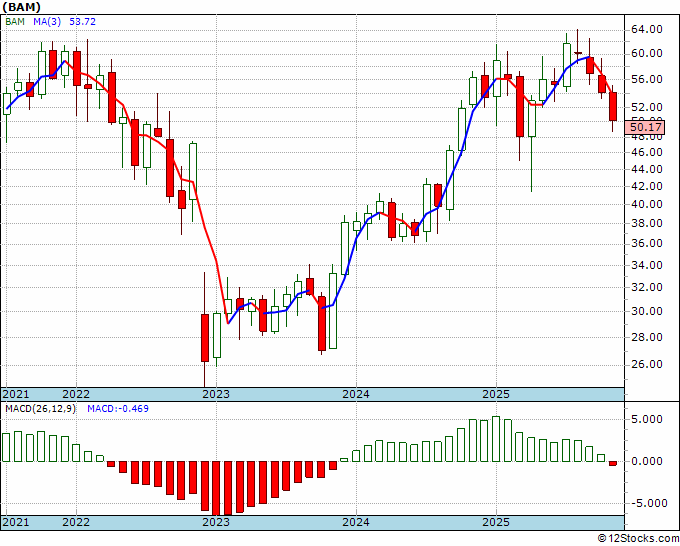Click the 32.00 price axis label
Screen dimensions: 680x546
(647, 287)
